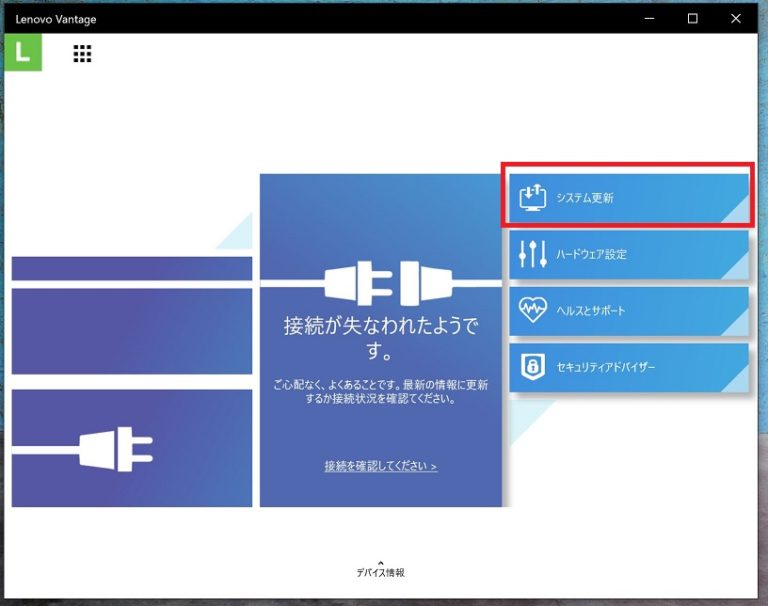This screenshot has height=606, width=768.
Task: Follow the 接続を確認してください link
Action: coord(381,466)
